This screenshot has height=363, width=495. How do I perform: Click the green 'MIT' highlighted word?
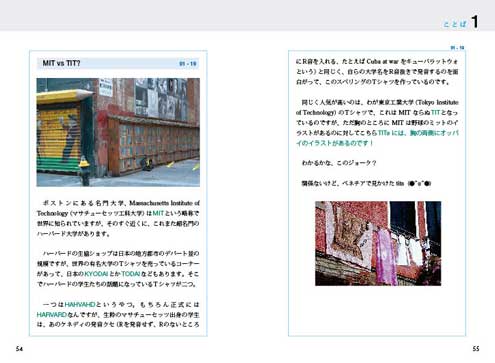158,213
